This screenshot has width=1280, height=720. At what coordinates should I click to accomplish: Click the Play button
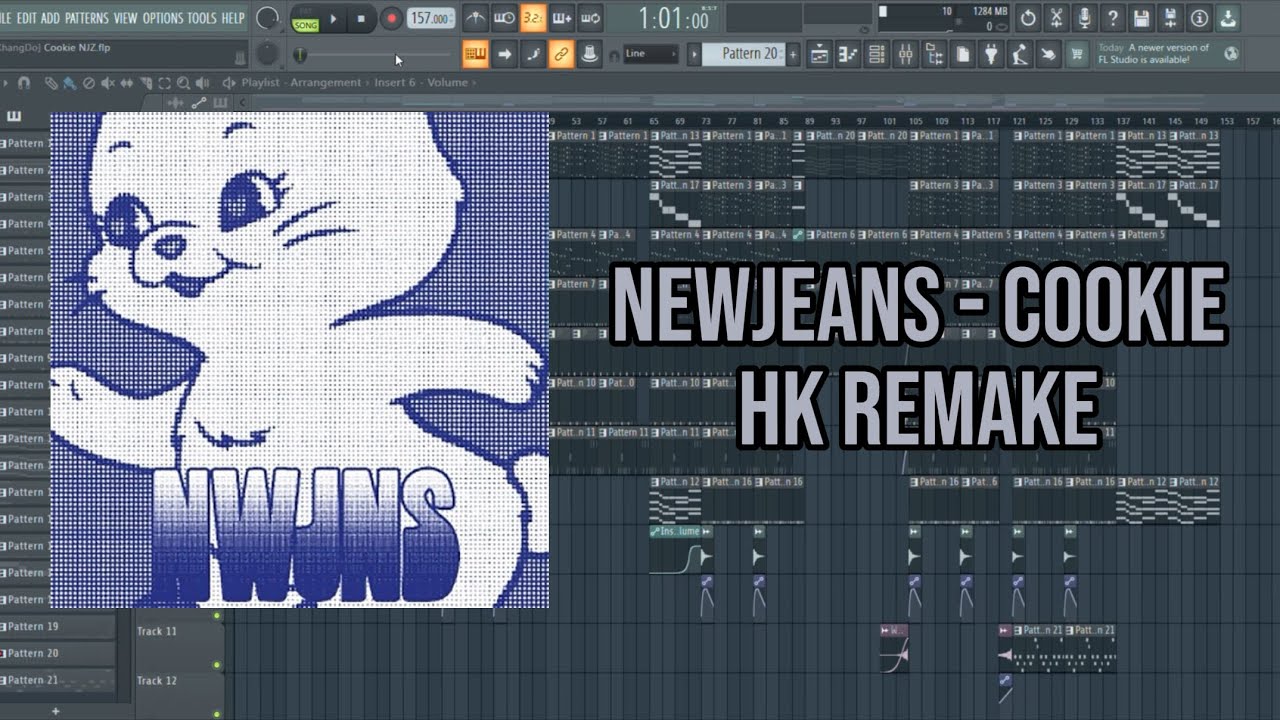(334, 18)
